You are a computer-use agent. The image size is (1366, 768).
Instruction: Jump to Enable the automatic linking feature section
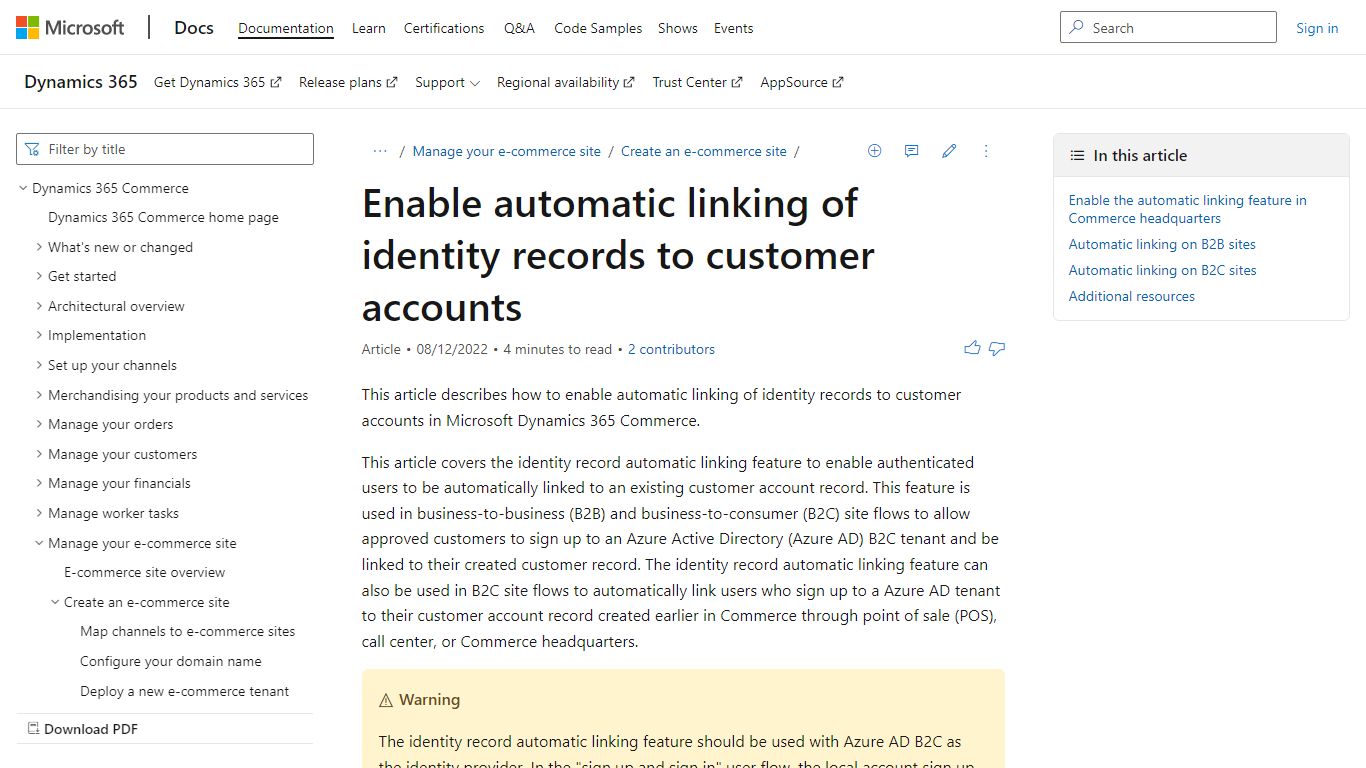1188,209
